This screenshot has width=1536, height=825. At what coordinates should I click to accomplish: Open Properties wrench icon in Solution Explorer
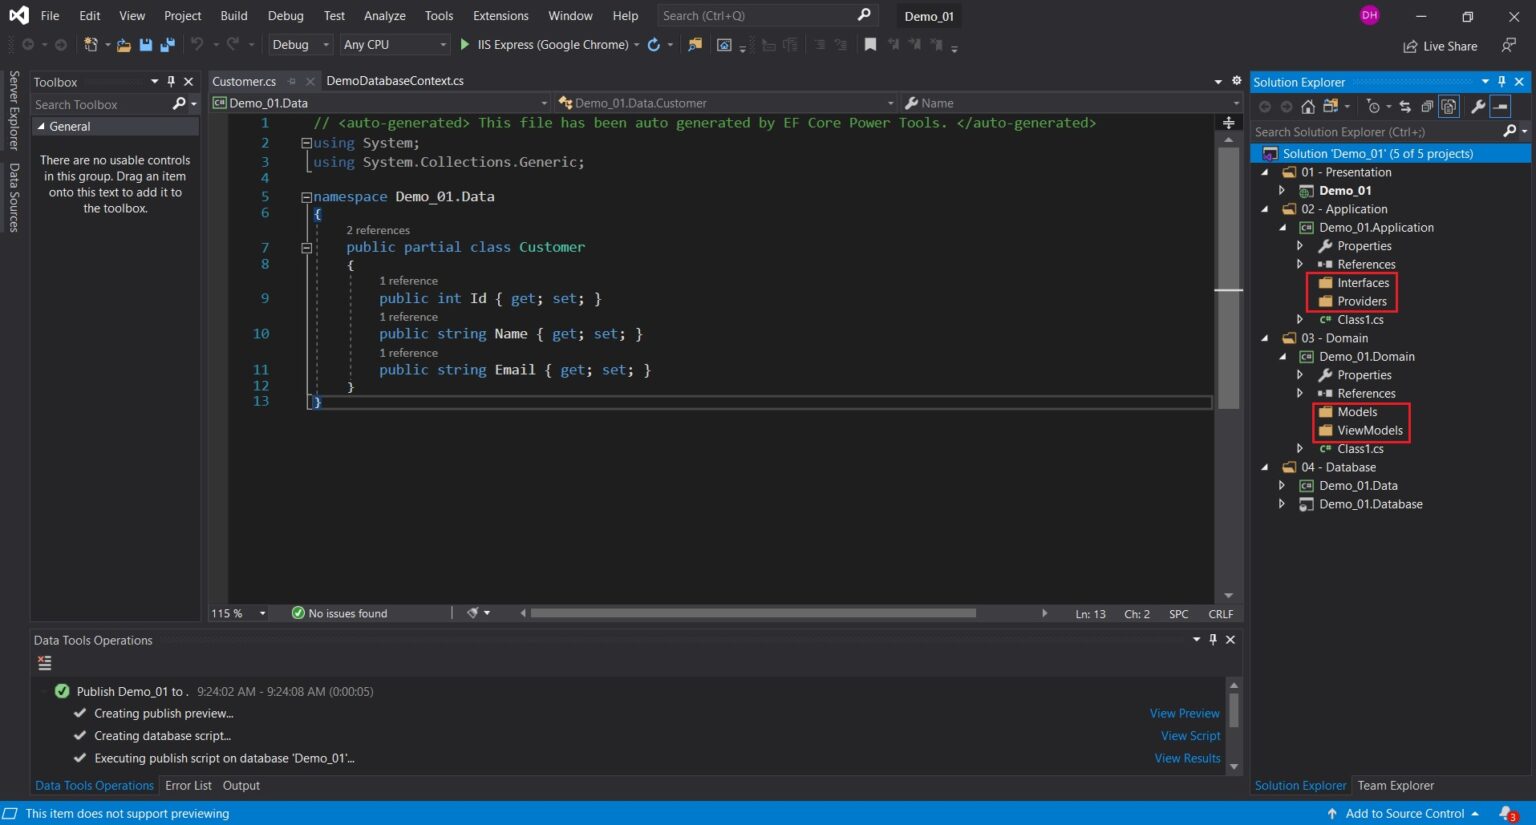tap(1477, 107)
